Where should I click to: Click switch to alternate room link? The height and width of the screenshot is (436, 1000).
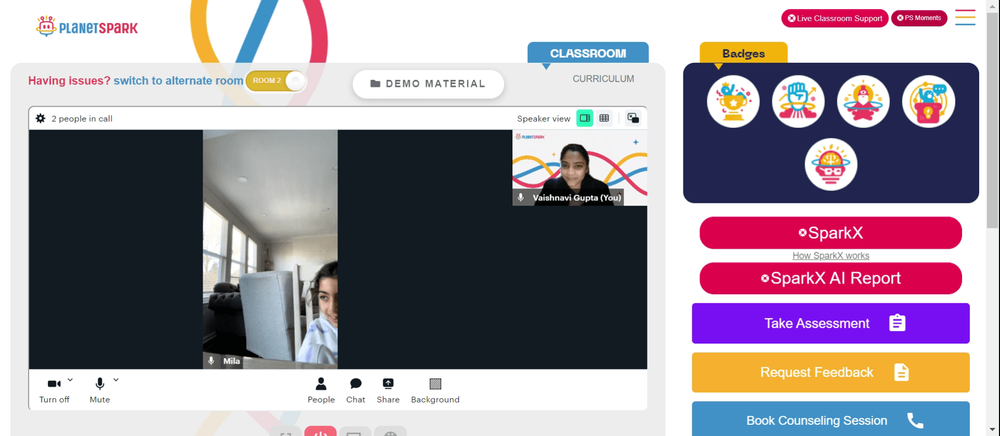click(x=178, y=81)
